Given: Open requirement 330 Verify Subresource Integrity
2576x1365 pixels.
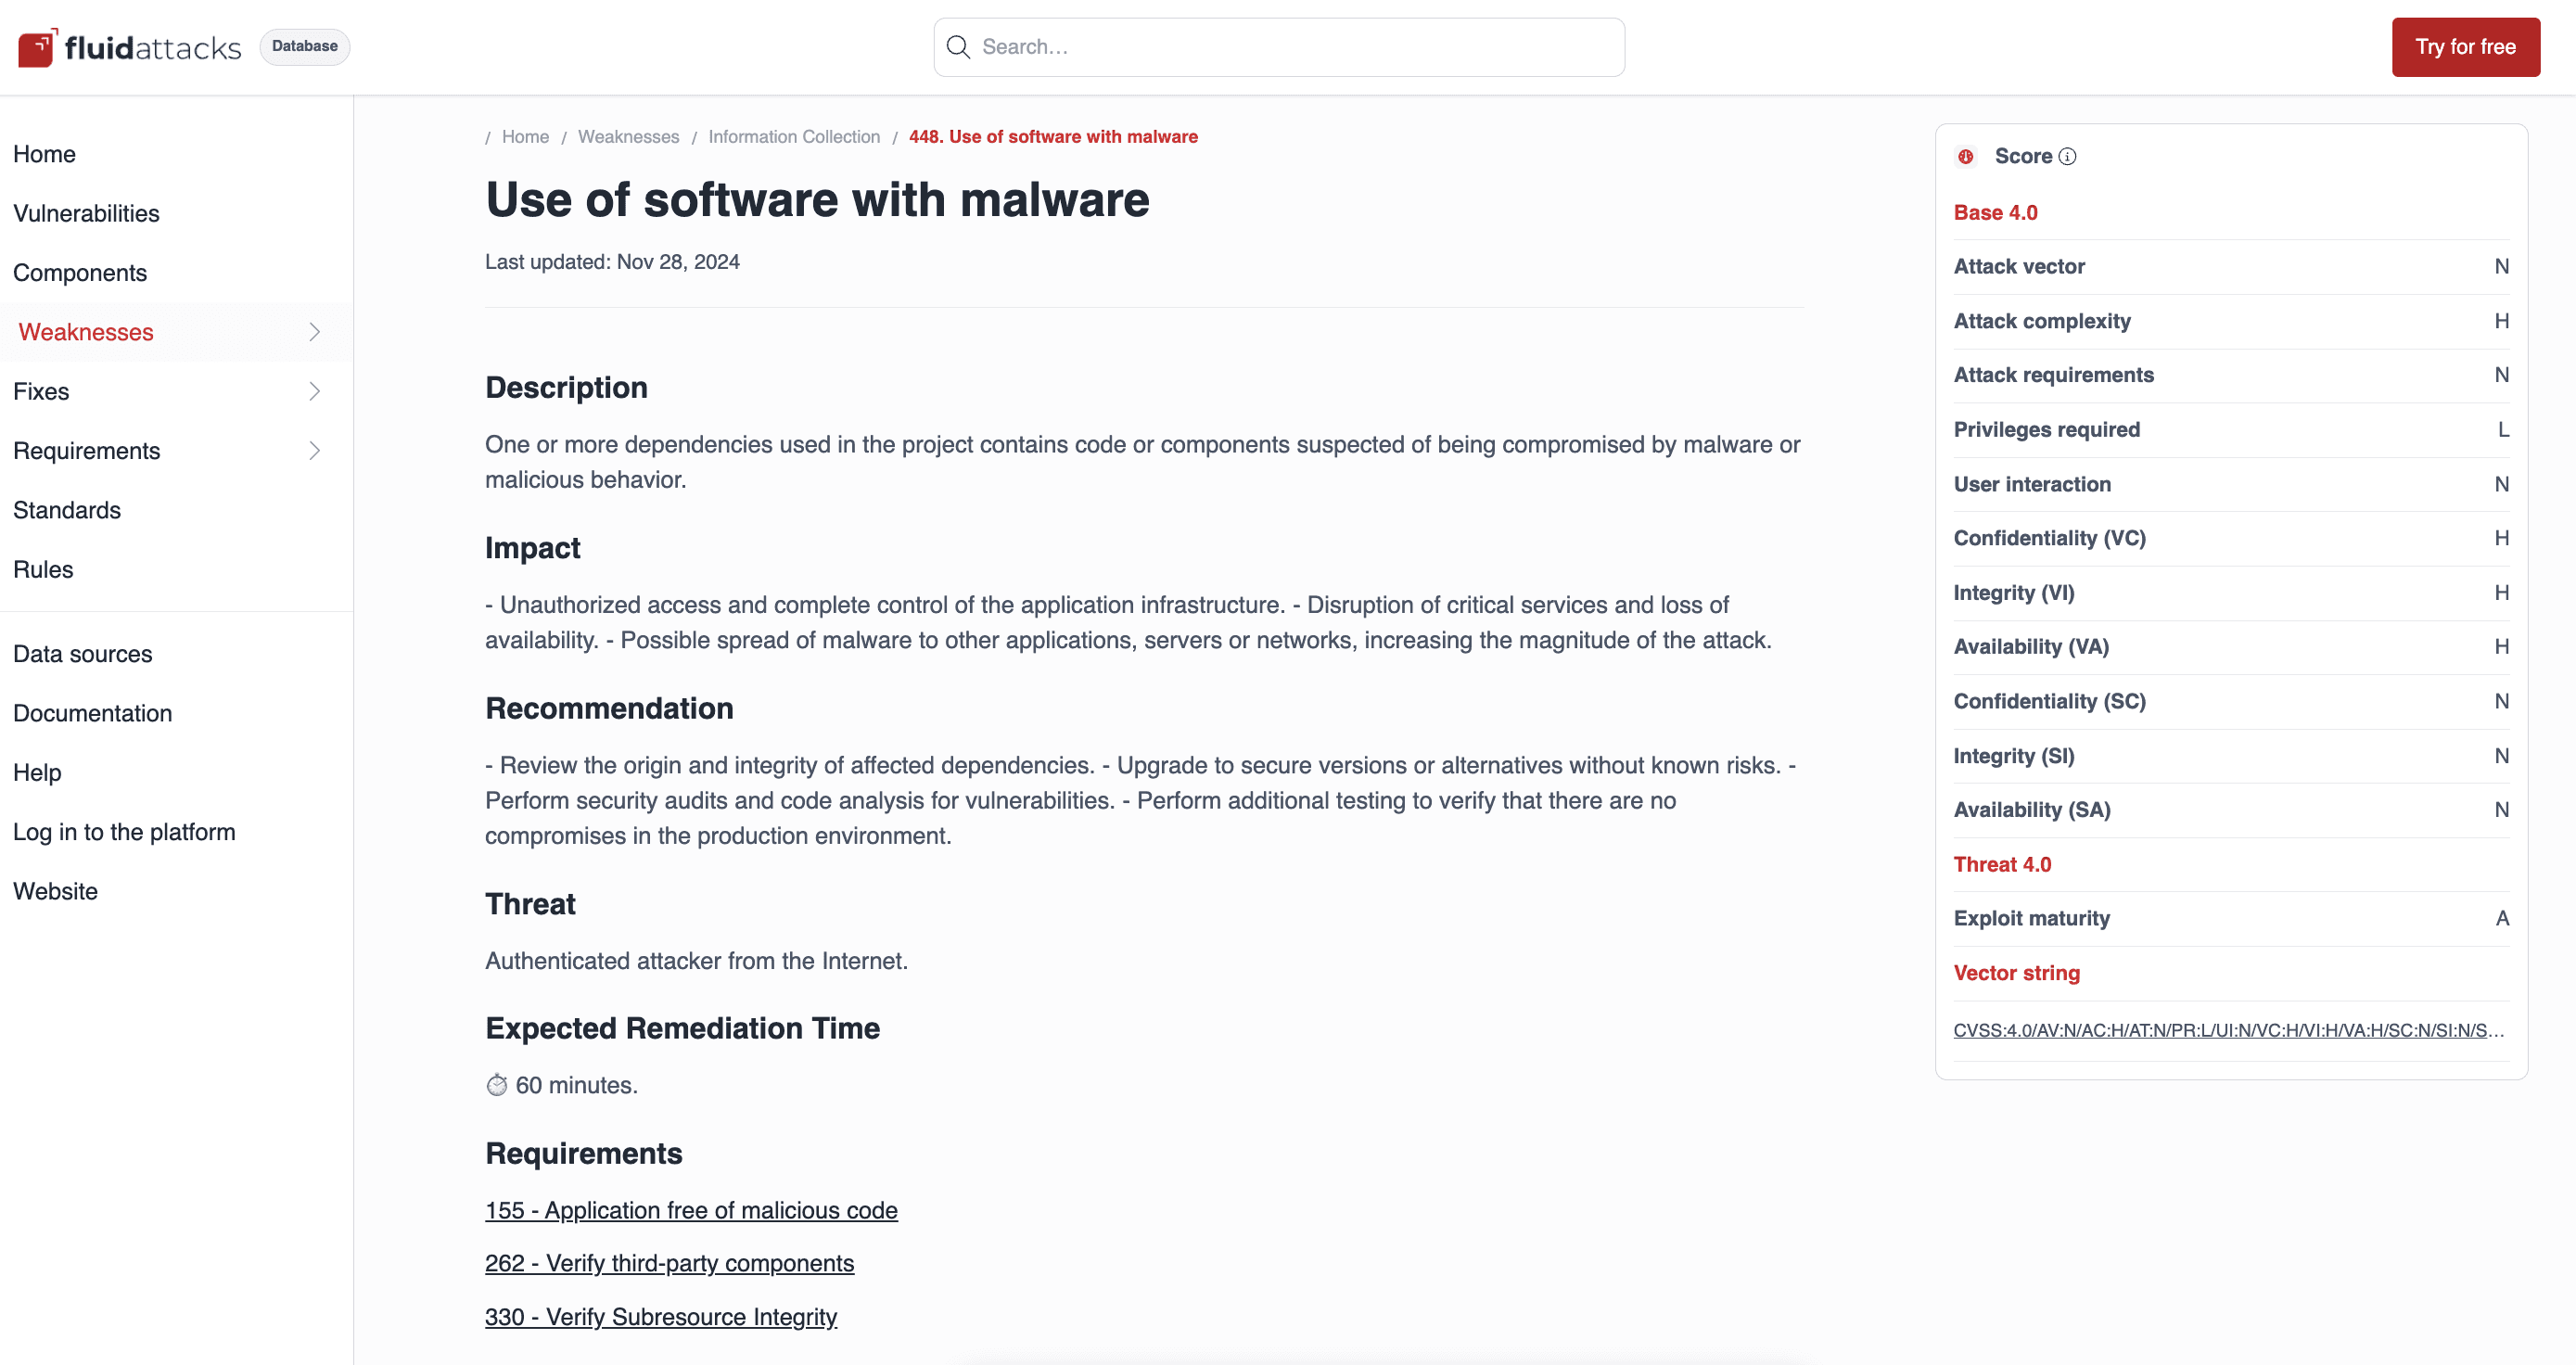Looking at the screenshot, I should 661,1317.
